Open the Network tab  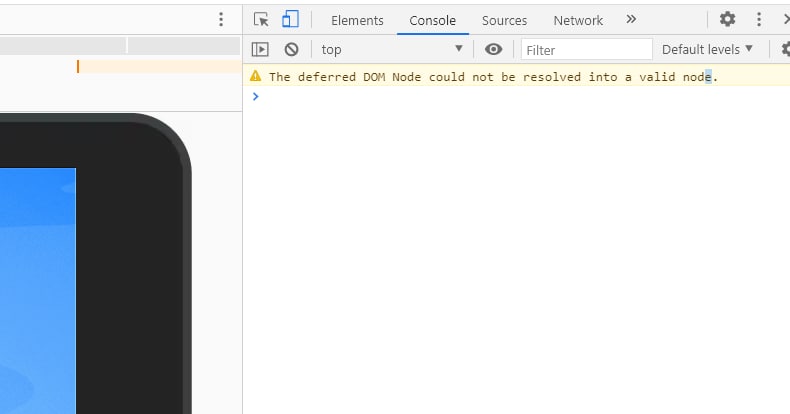(x=578, y=21)
